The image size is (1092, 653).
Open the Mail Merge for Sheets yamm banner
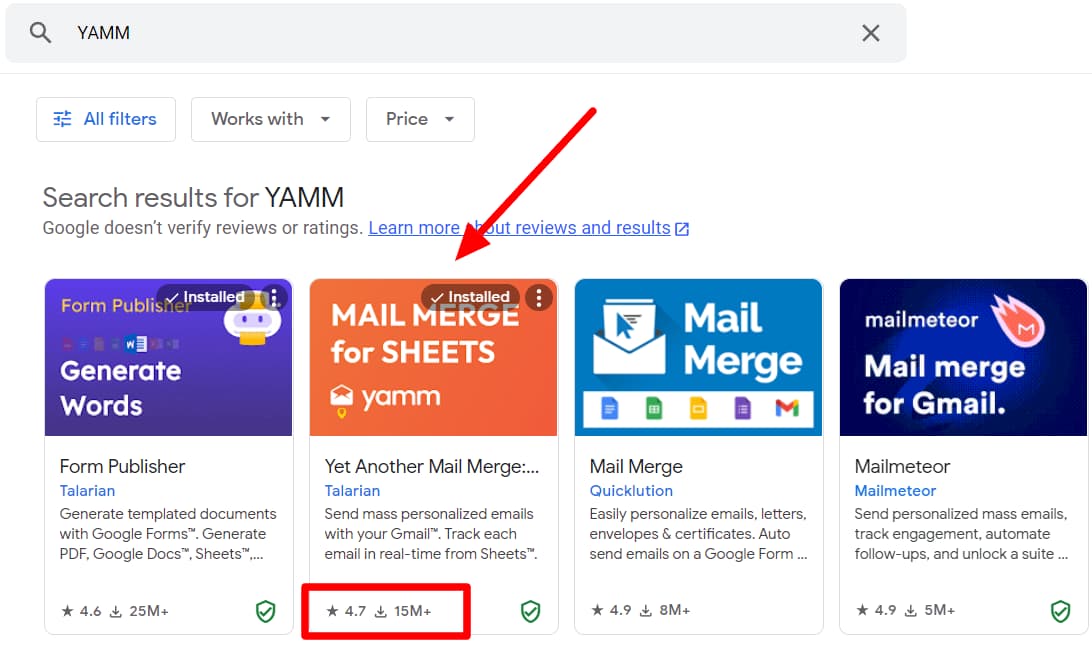point(433,358)
